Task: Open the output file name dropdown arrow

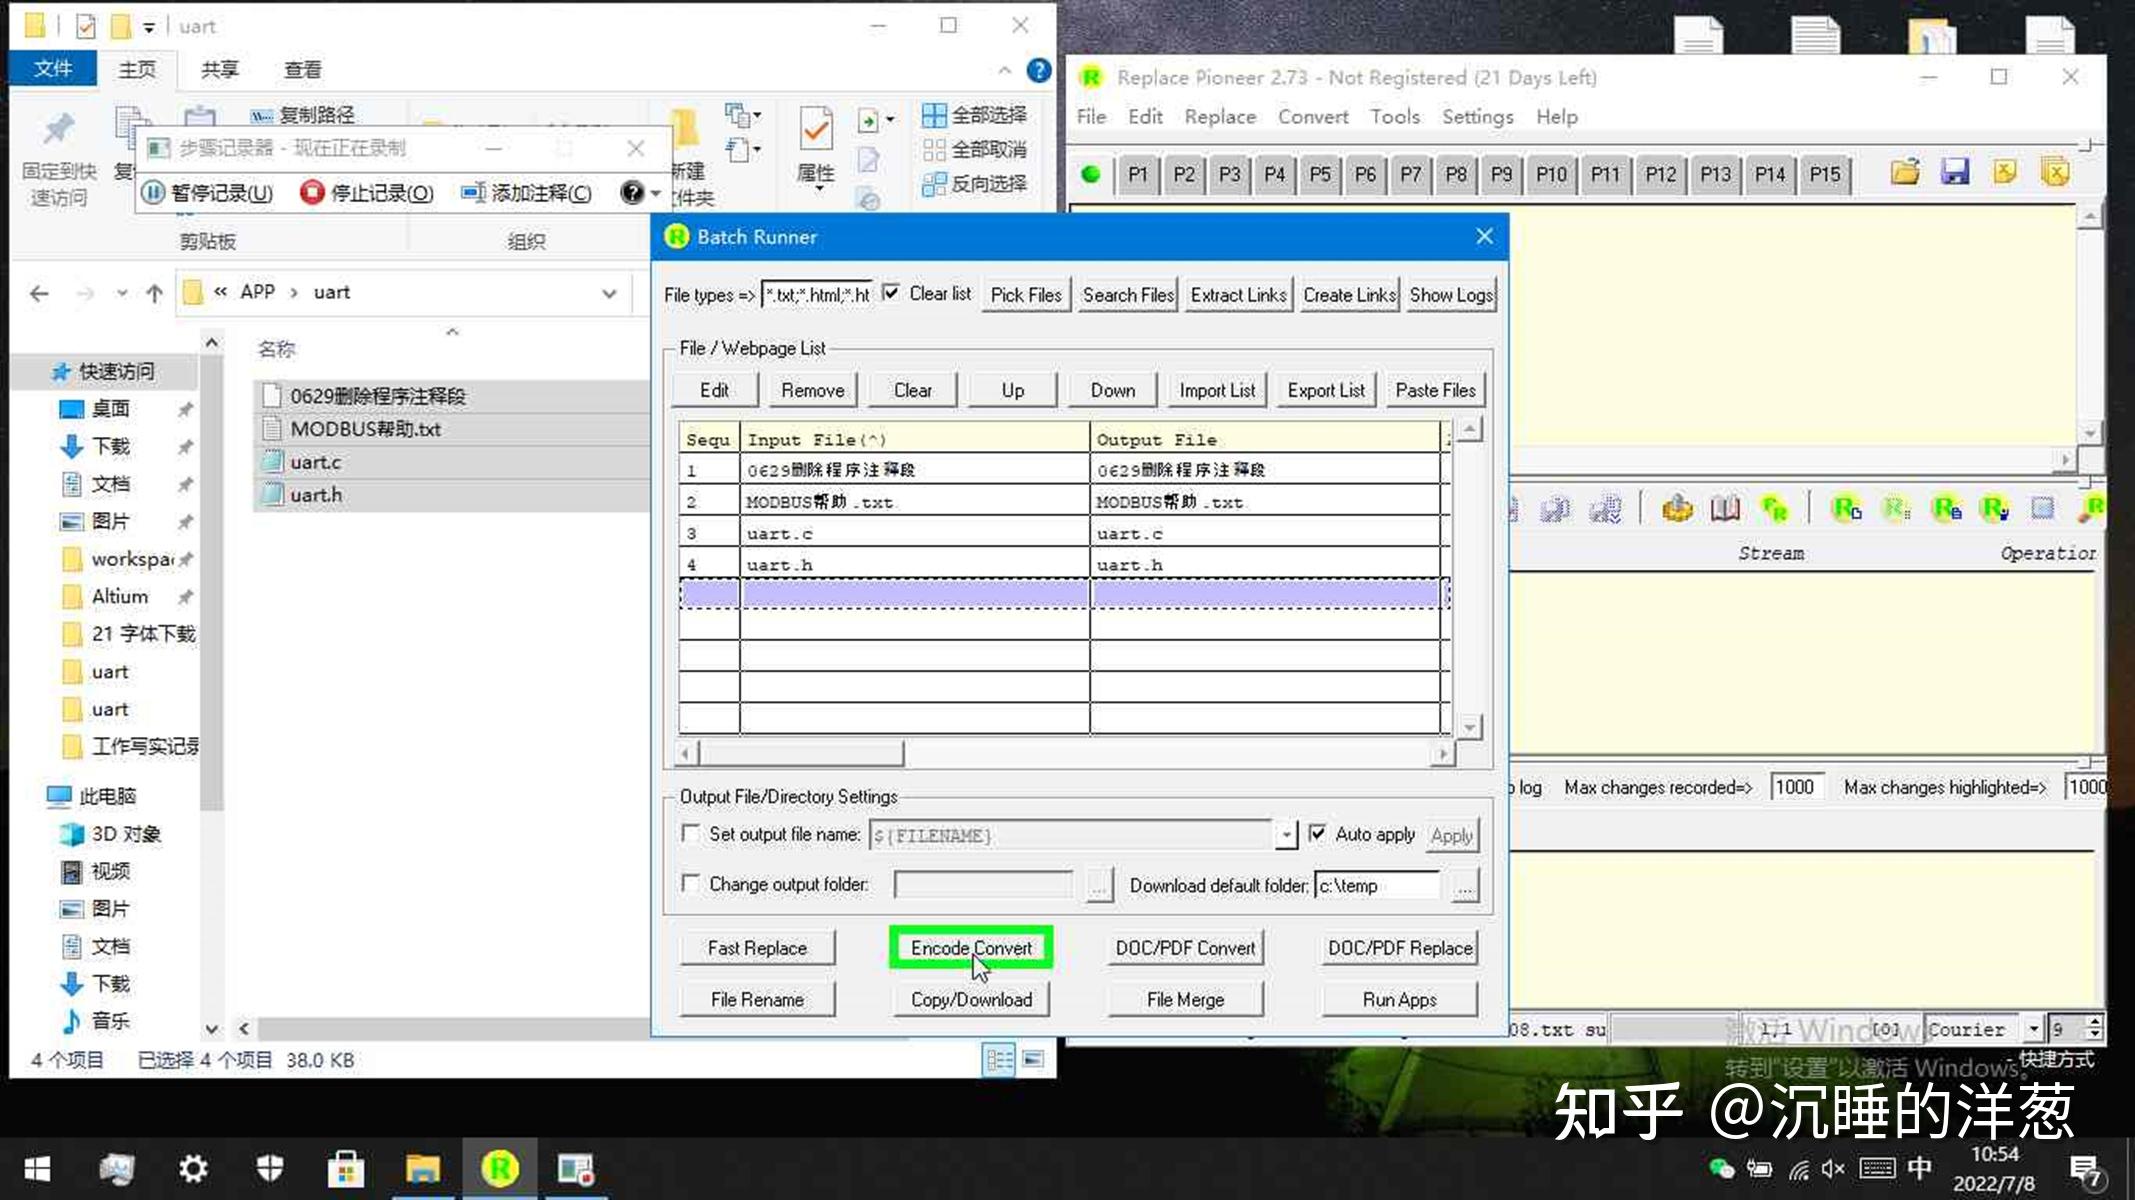Action: [1286, 835]
